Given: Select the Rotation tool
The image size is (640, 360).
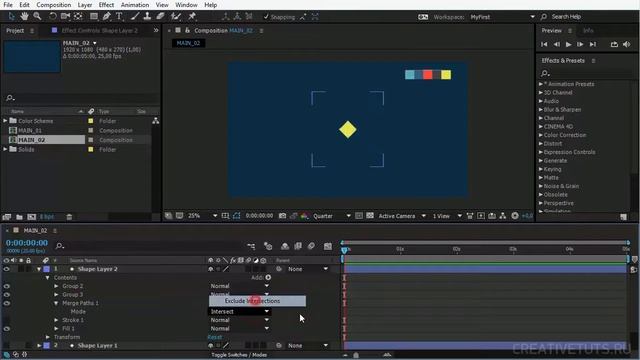Looking at the screenshot, I should tap(53, 16).
